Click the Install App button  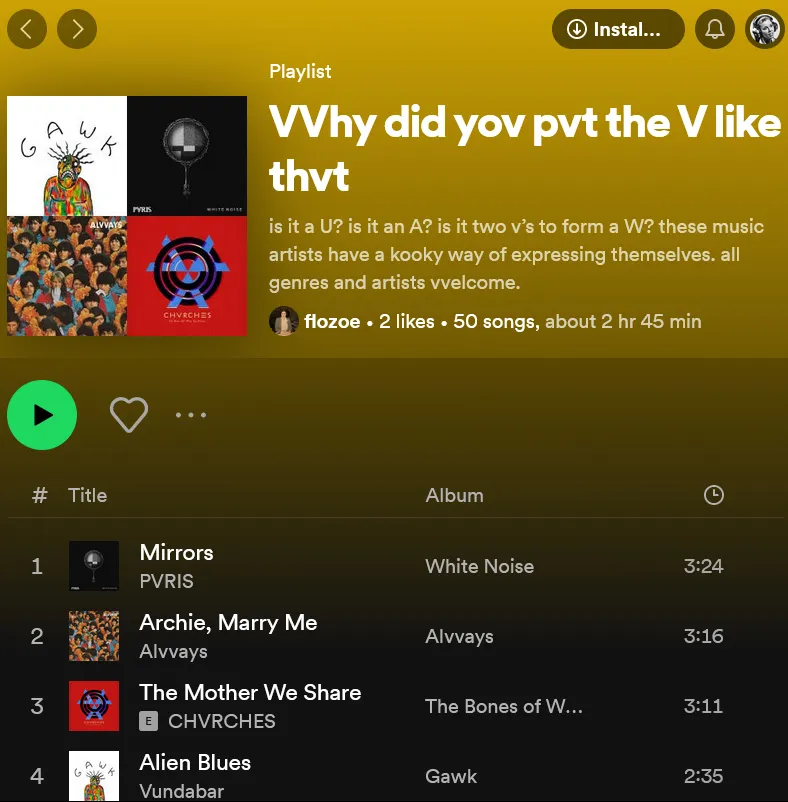pos(618,29)
